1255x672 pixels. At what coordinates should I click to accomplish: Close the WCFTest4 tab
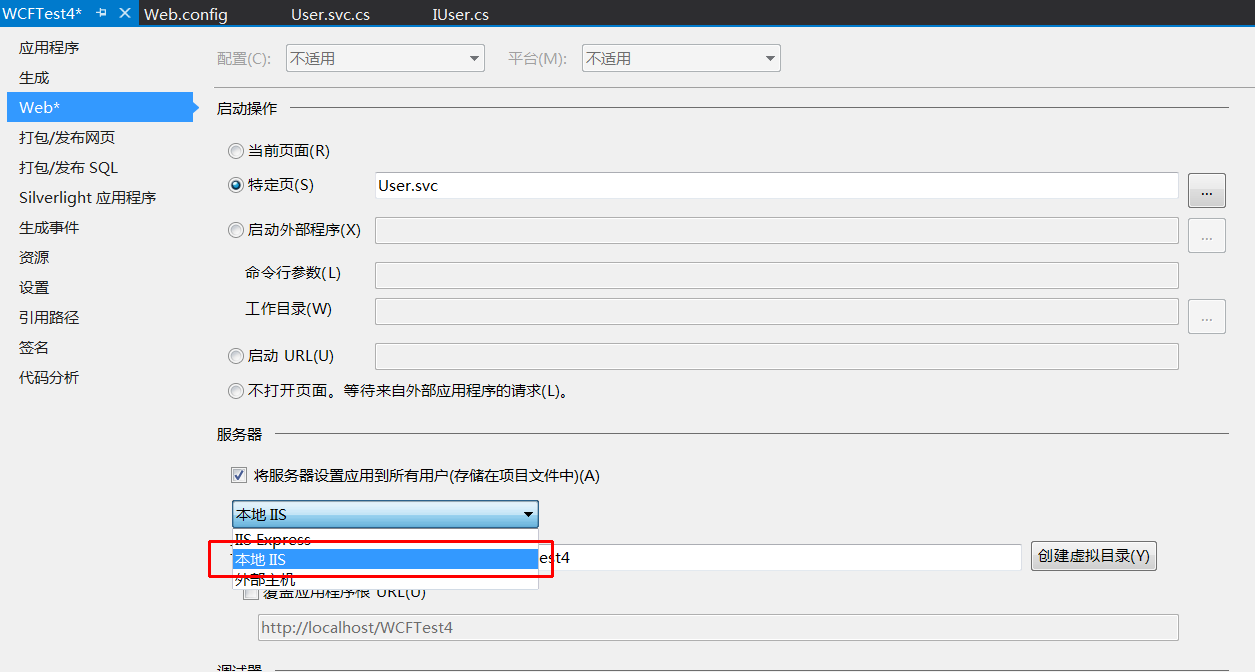(124, 14)
